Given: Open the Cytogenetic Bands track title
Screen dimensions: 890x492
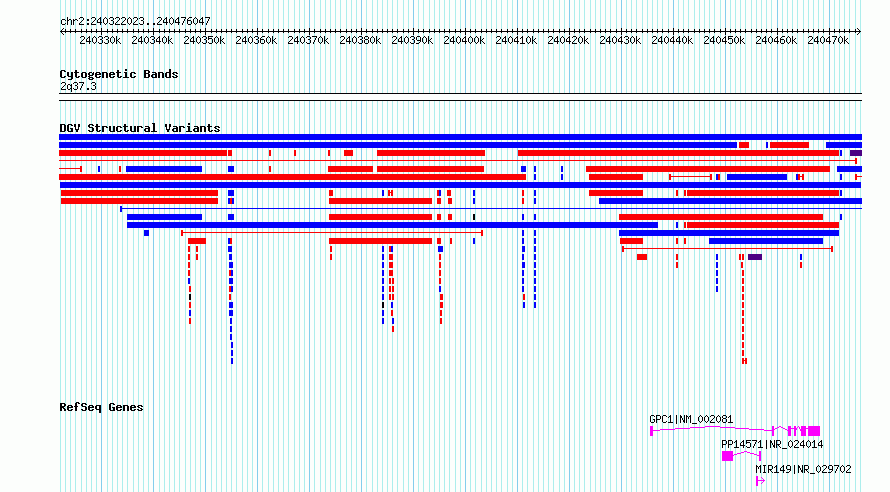Looking at the screenshot, I should (x=119, y=74).
